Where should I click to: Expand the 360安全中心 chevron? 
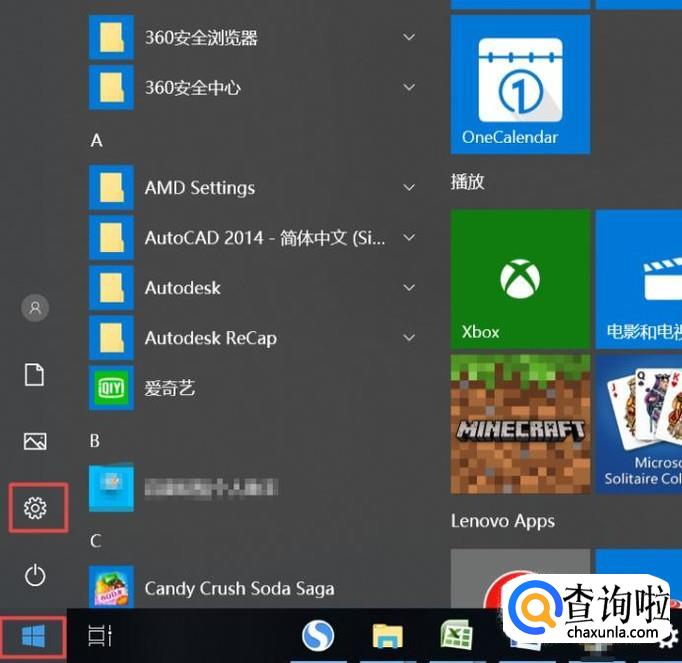(409, 87)
